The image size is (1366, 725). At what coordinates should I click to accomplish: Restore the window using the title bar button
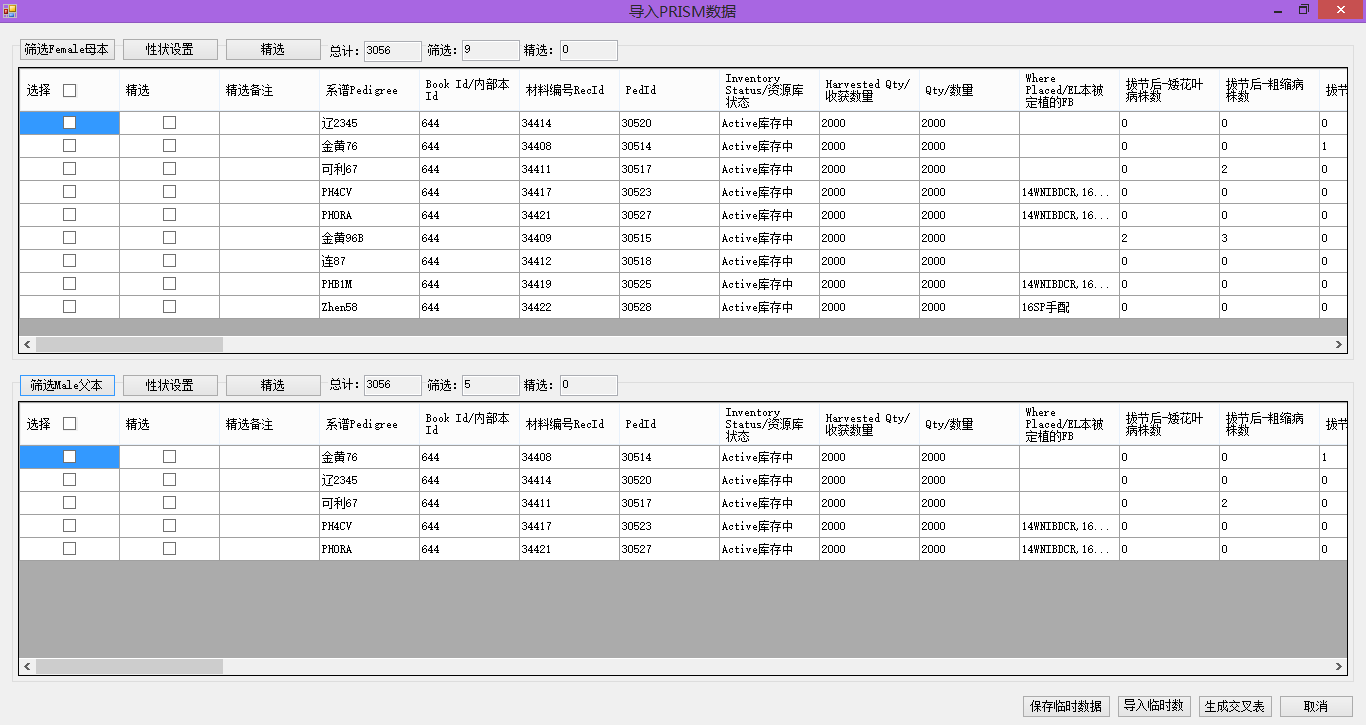pyautogui.click(x=1304, y=10)
